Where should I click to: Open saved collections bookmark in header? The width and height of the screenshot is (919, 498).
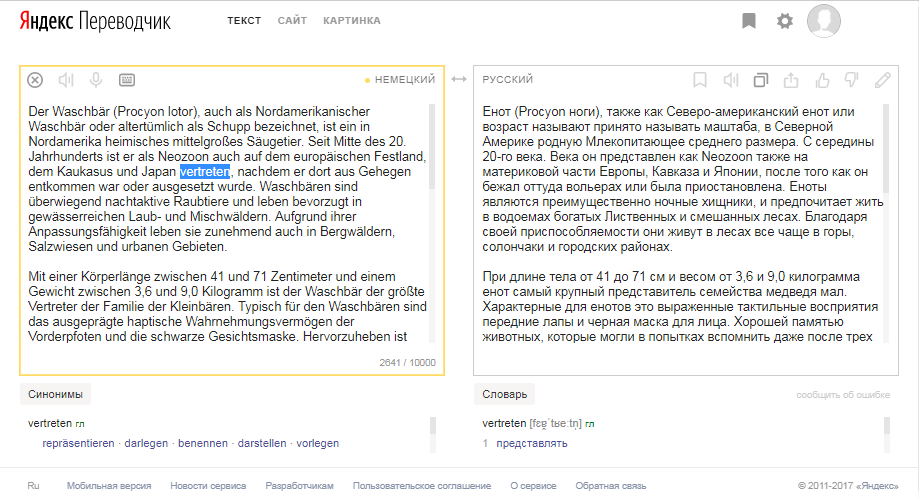(748, 21)
